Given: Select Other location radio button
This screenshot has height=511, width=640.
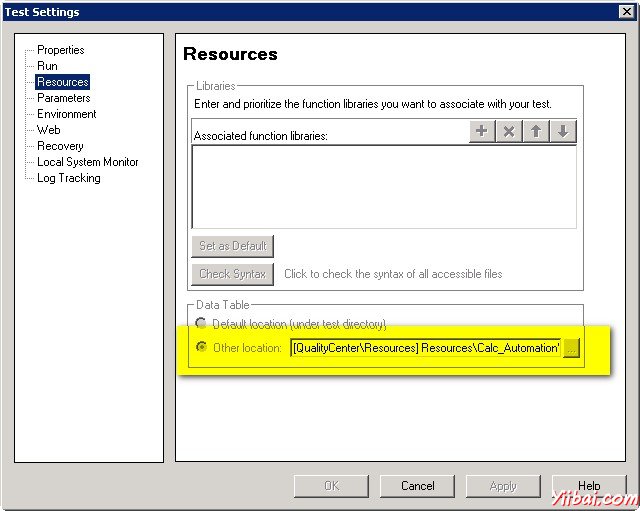Looking at the screenshot, I should point(202,348).
